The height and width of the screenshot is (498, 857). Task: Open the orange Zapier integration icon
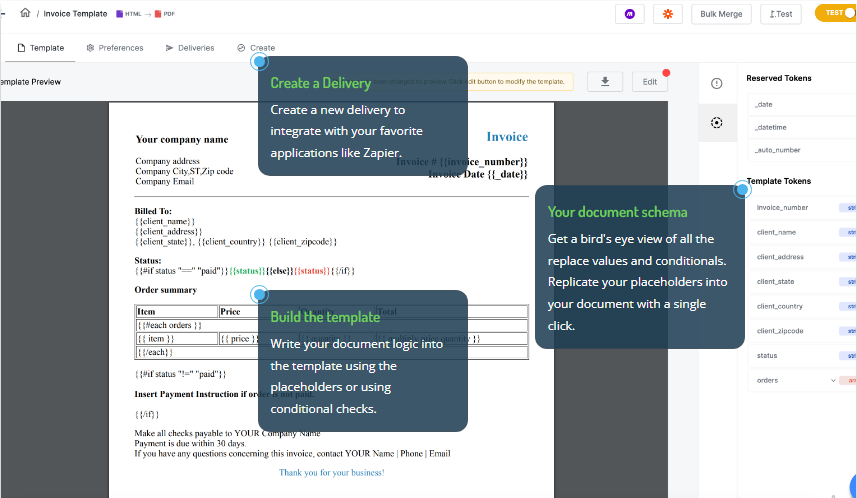(668, 14)
